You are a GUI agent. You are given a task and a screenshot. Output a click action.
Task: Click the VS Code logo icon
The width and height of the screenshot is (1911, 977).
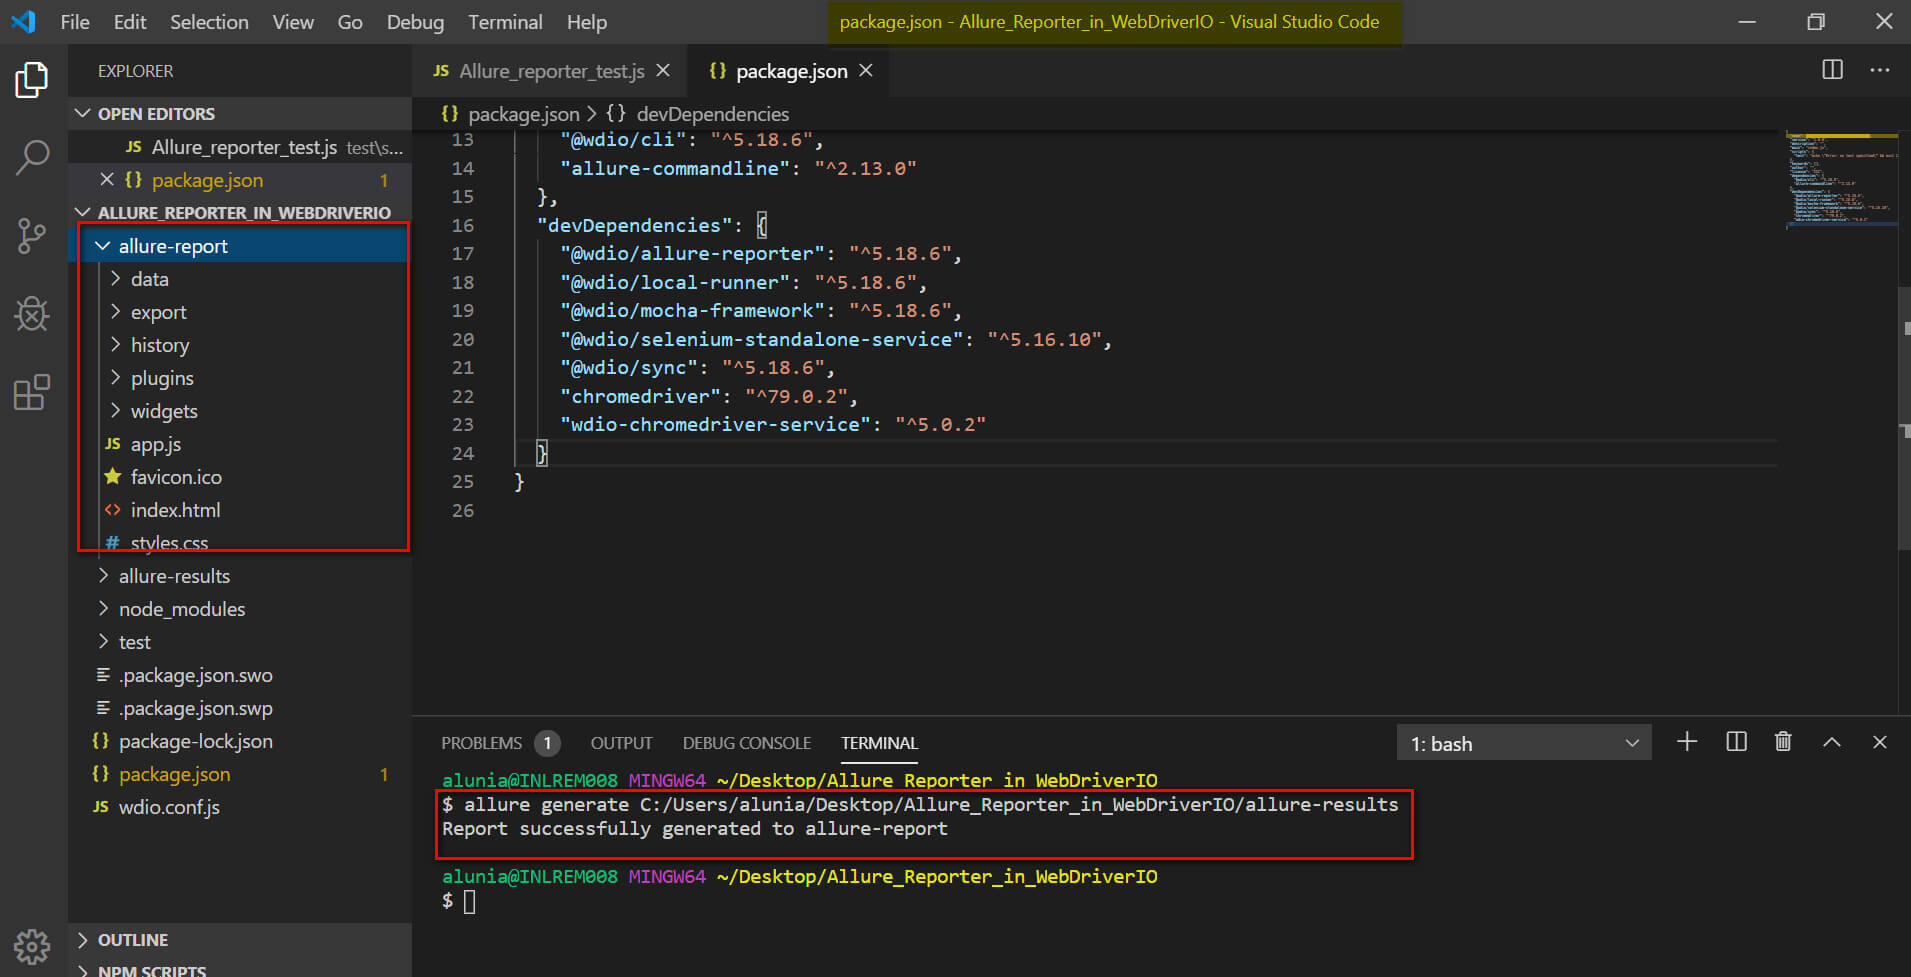[23, 21]
